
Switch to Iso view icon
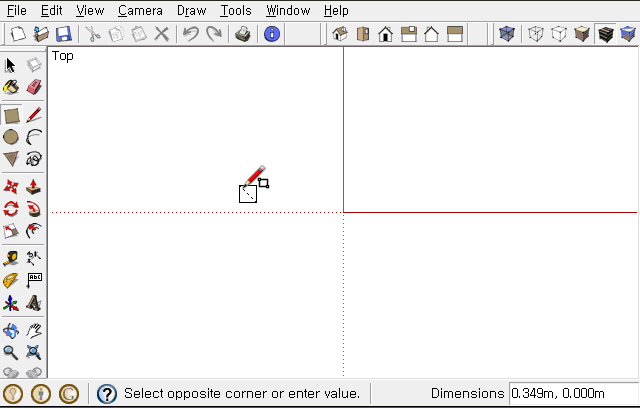coord(340,34)
